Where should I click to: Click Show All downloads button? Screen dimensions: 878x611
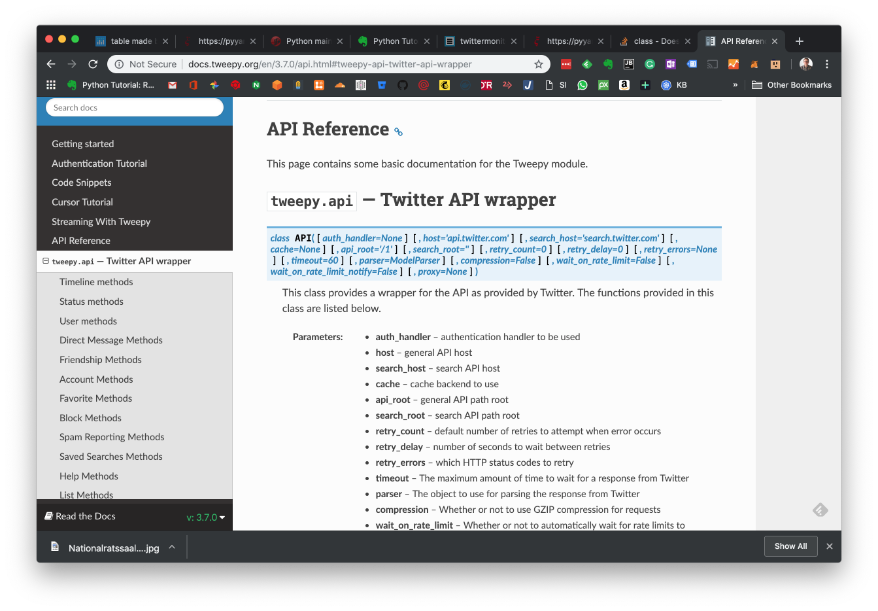click(x=790, y=546)
